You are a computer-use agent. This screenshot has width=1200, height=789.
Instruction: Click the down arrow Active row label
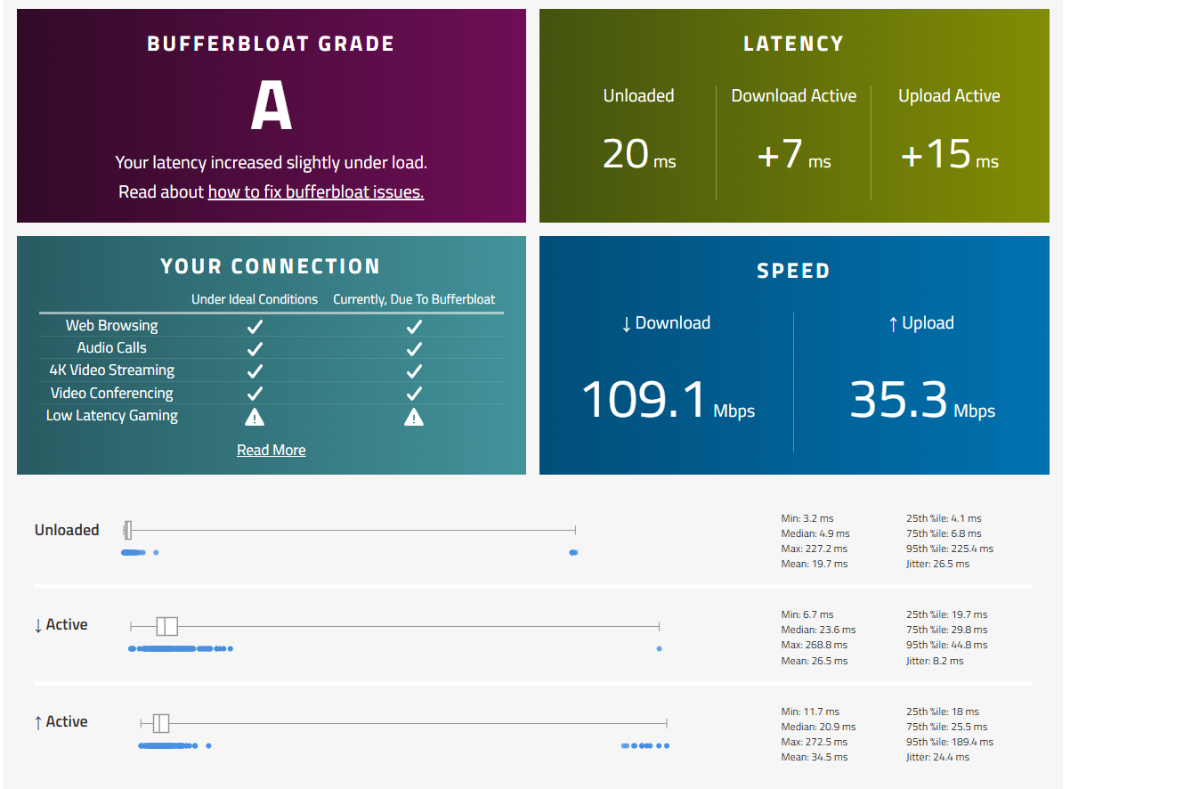[x=61, y=625]
